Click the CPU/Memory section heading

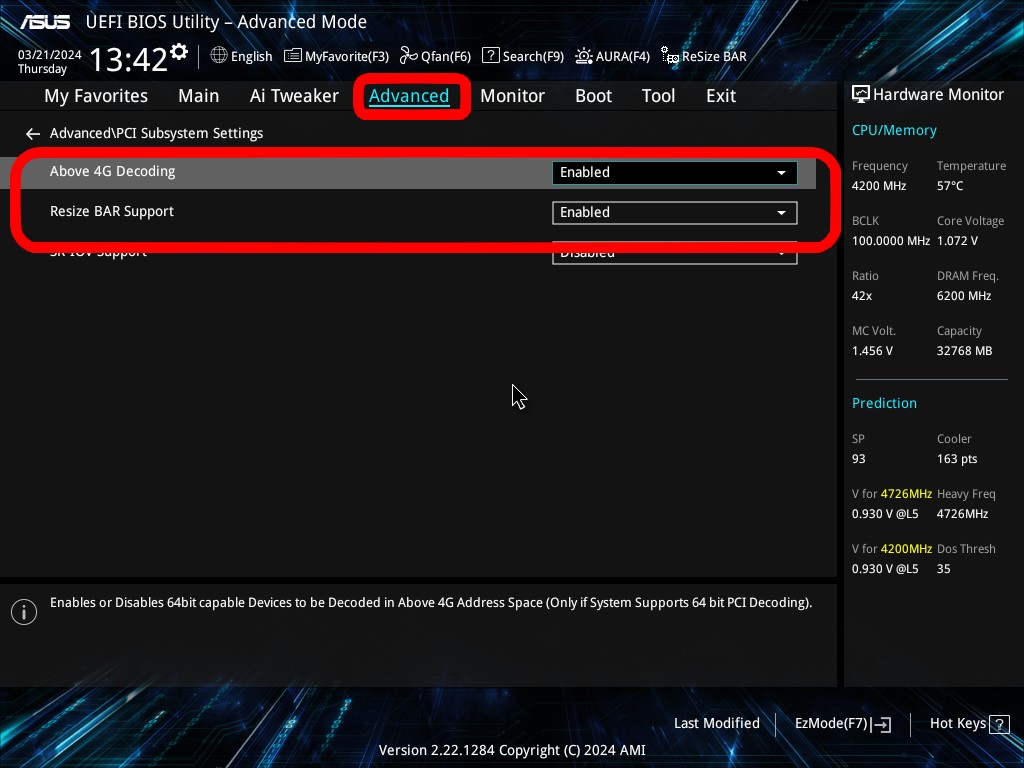894,130
